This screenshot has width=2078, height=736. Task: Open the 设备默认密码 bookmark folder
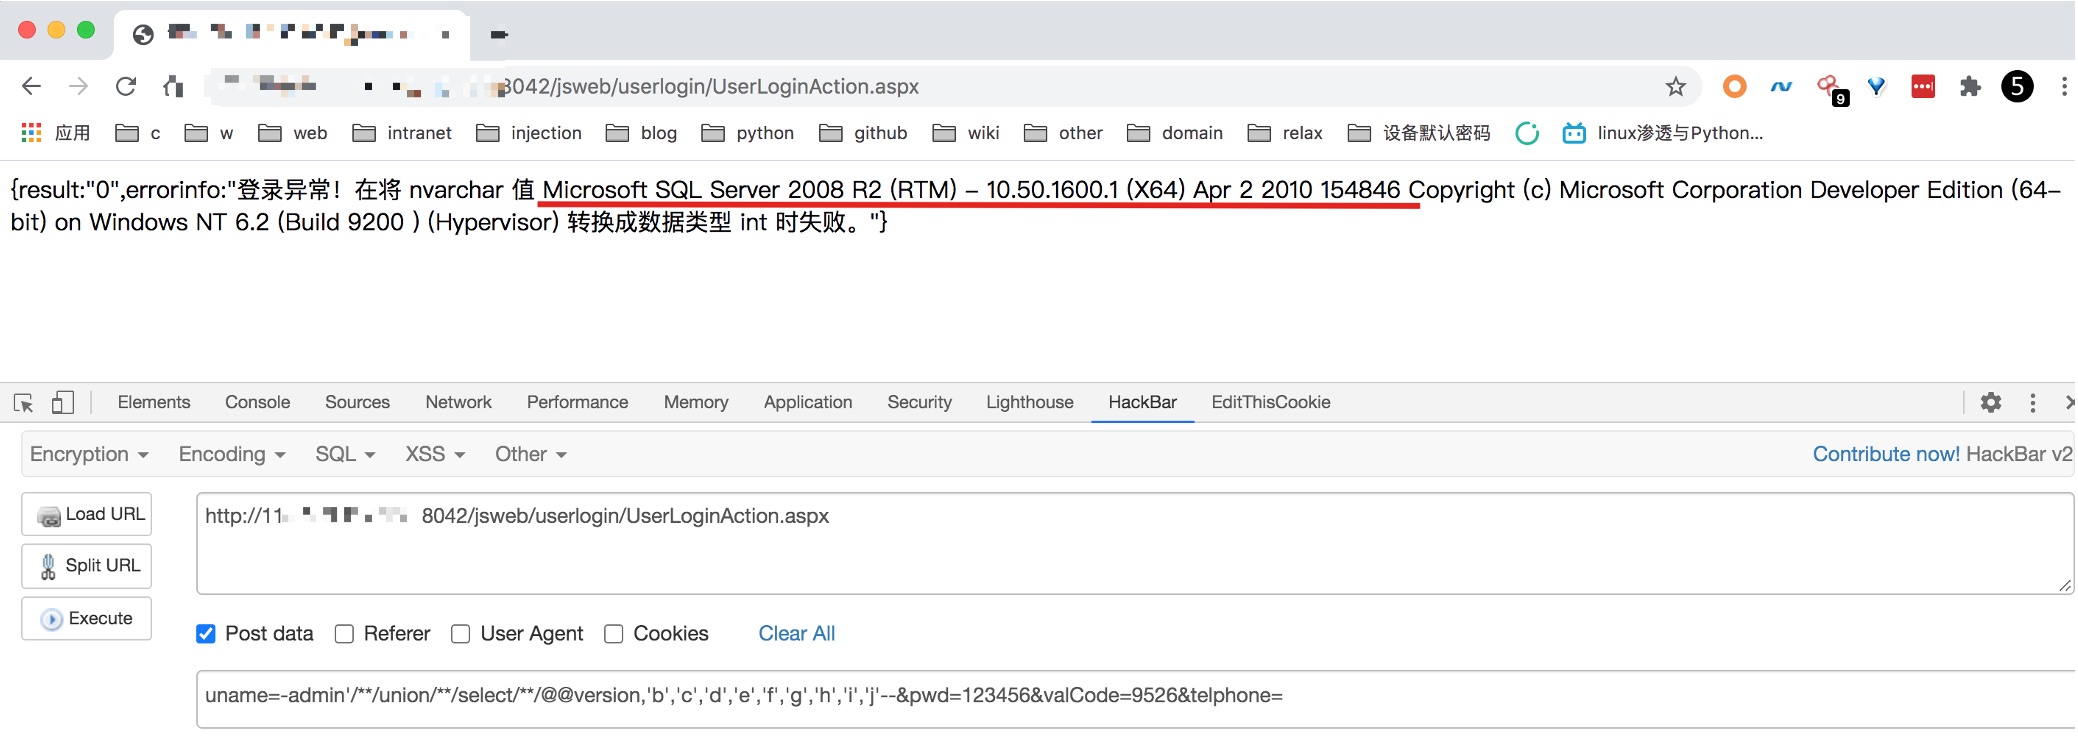(x=1419, y=133)
